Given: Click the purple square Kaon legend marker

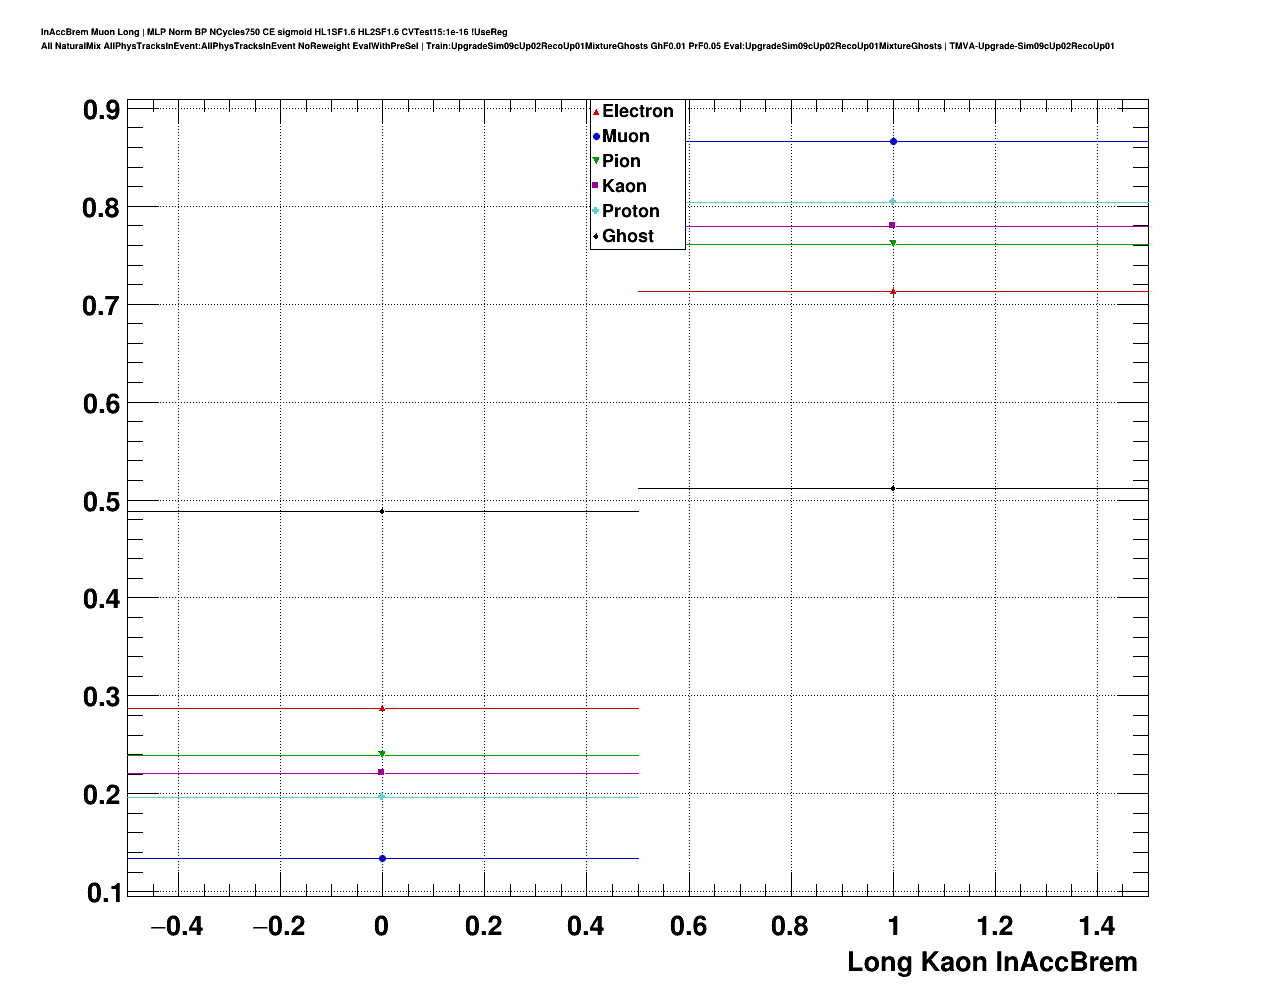Looking at the screenshot, I should (596, 186).
